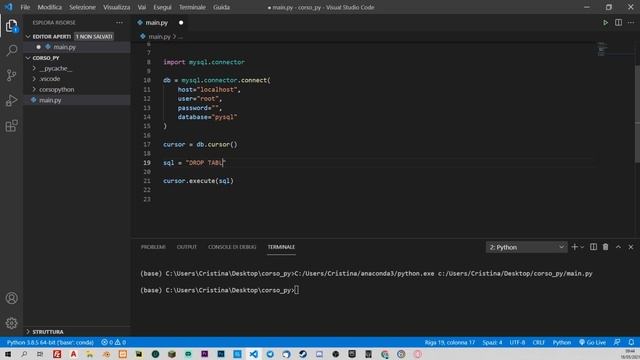Open the dropdown arrow next to new terminal
This screenshot has height=360, width=640.
[x=582, y=247]
